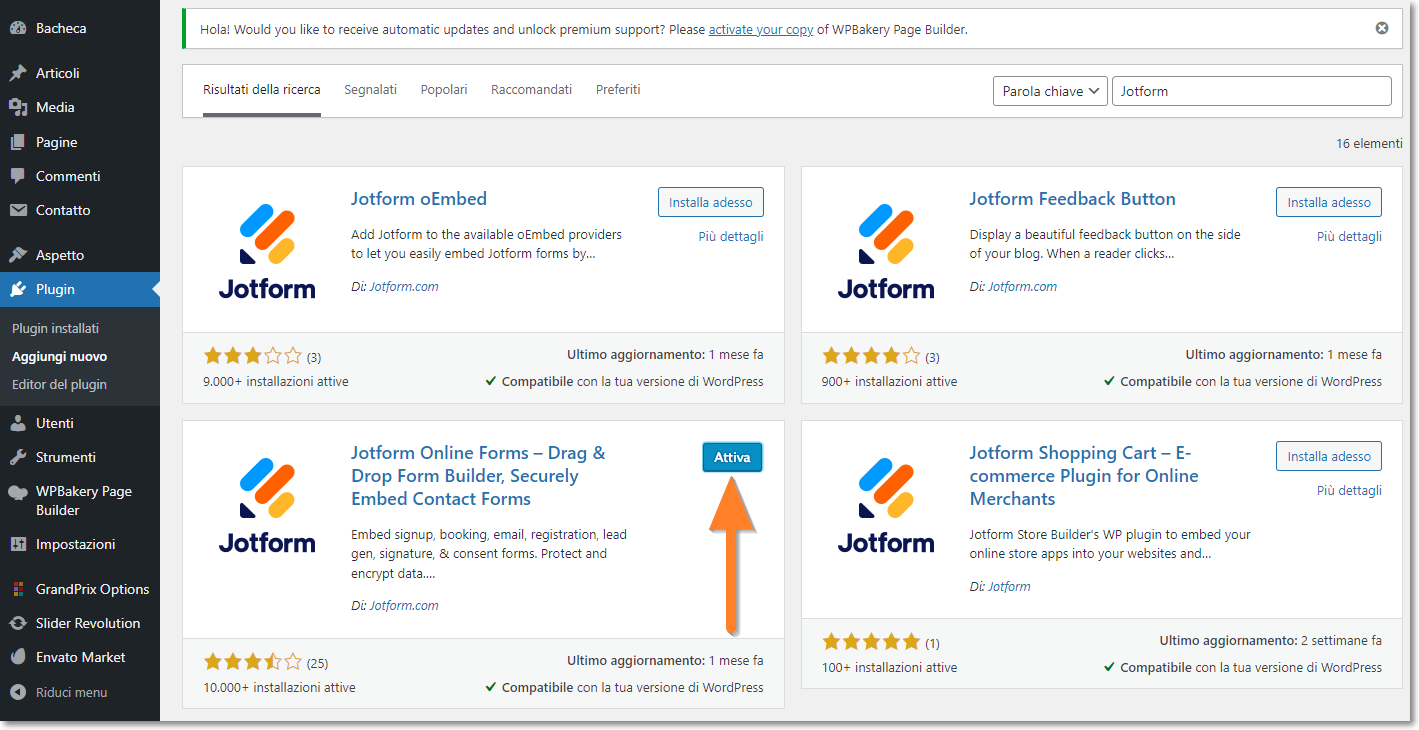
Task: Click the plugin search input field
Action: click(x=1251, y=91)
